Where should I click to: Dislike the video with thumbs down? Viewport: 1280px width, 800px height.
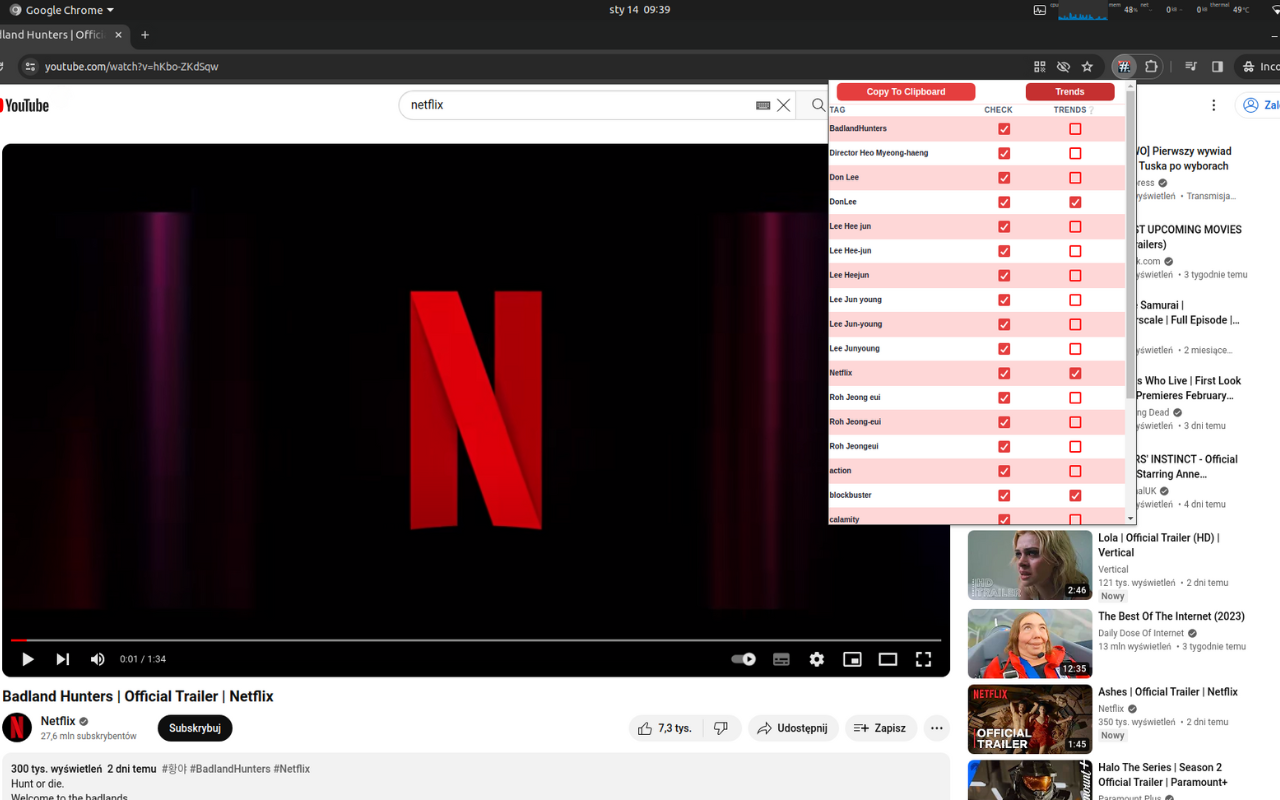(721, 728)
